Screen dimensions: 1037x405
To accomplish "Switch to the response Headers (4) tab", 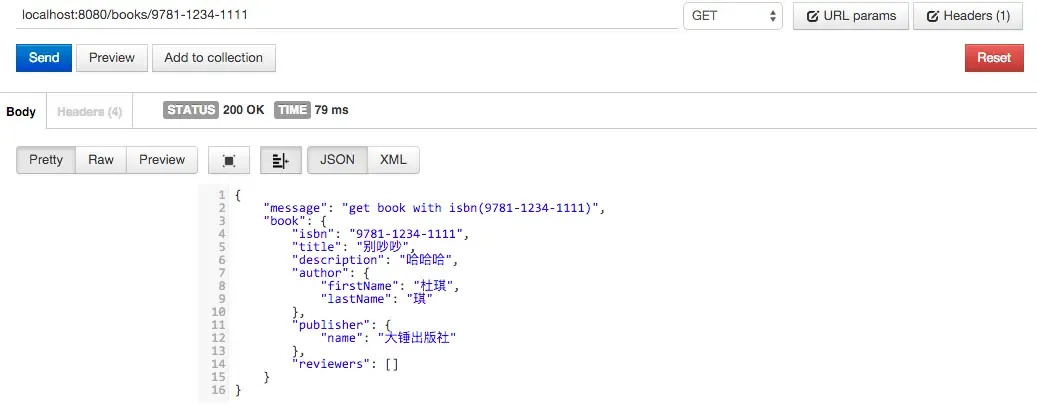I will point(89,112).
